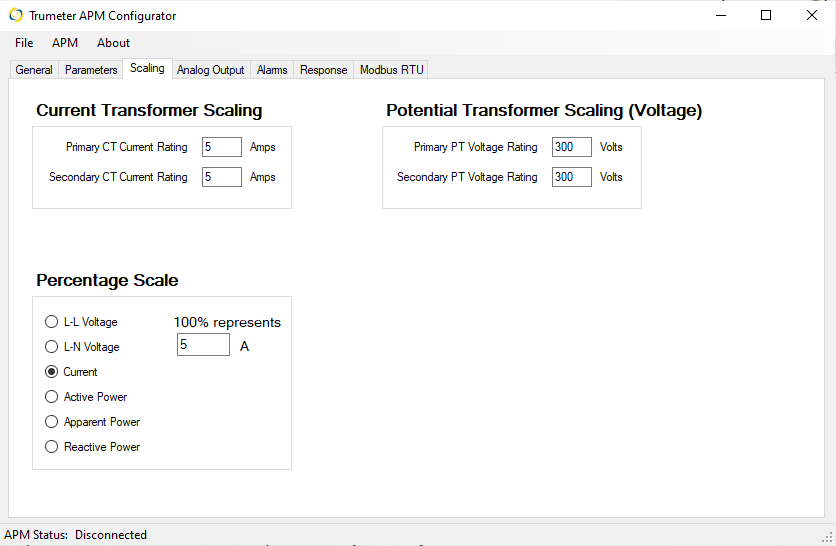
Task: Open the File menu
Action: click(x=24, y=43)
